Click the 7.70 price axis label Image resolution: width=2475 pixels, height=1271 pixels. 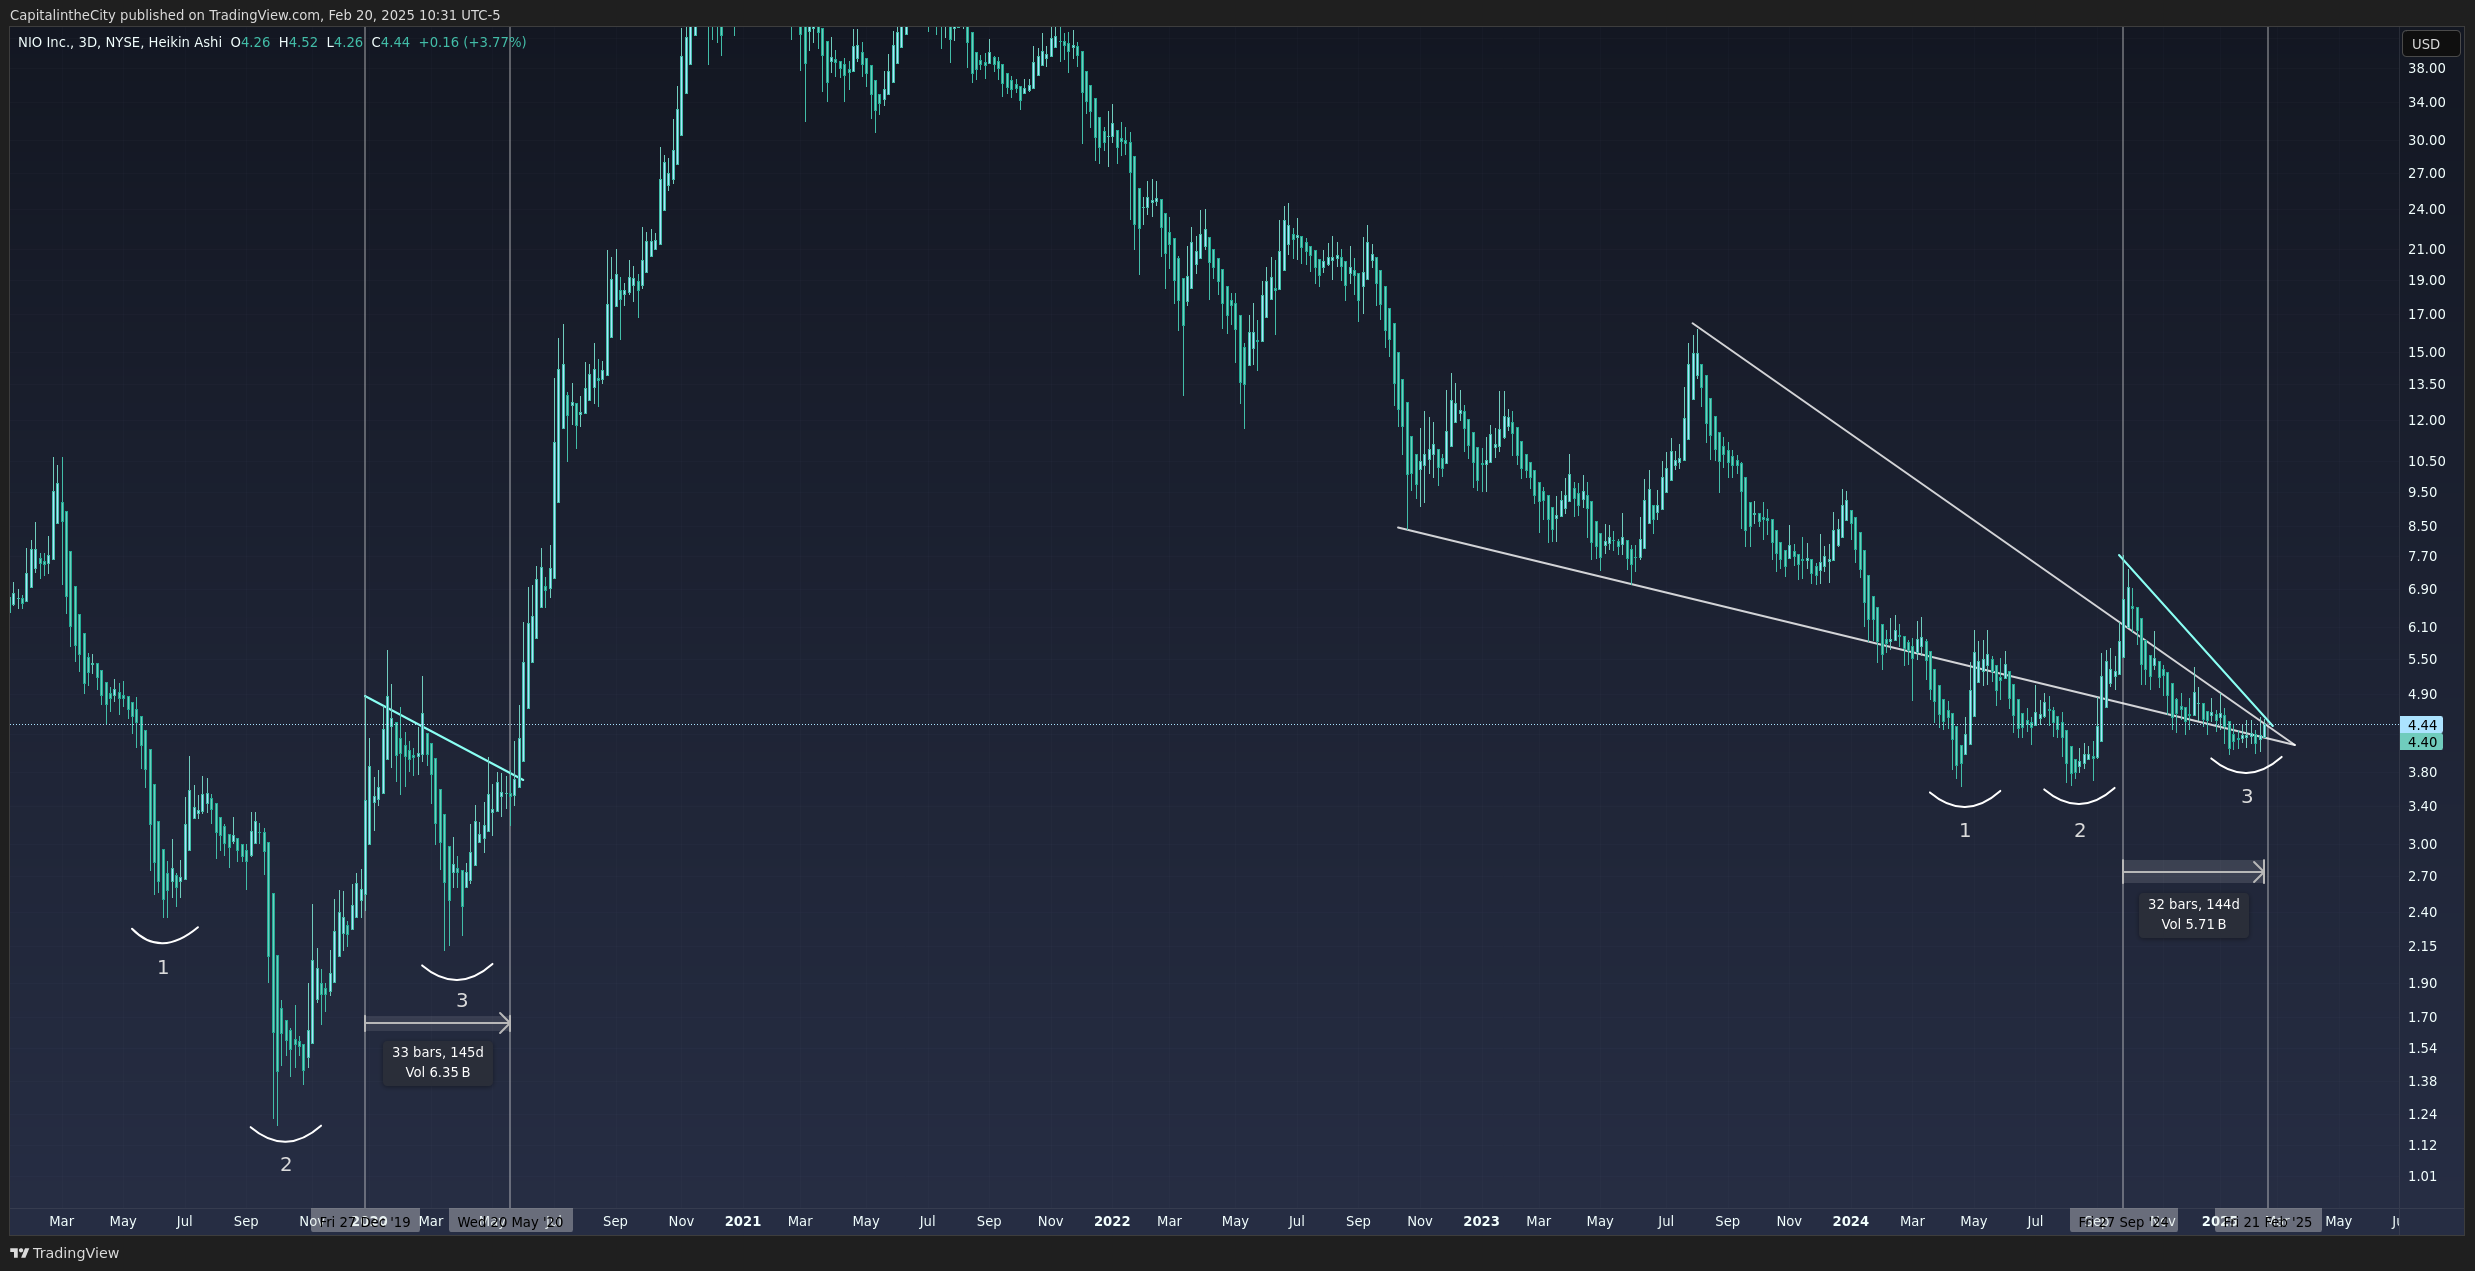click(2422, 556)
